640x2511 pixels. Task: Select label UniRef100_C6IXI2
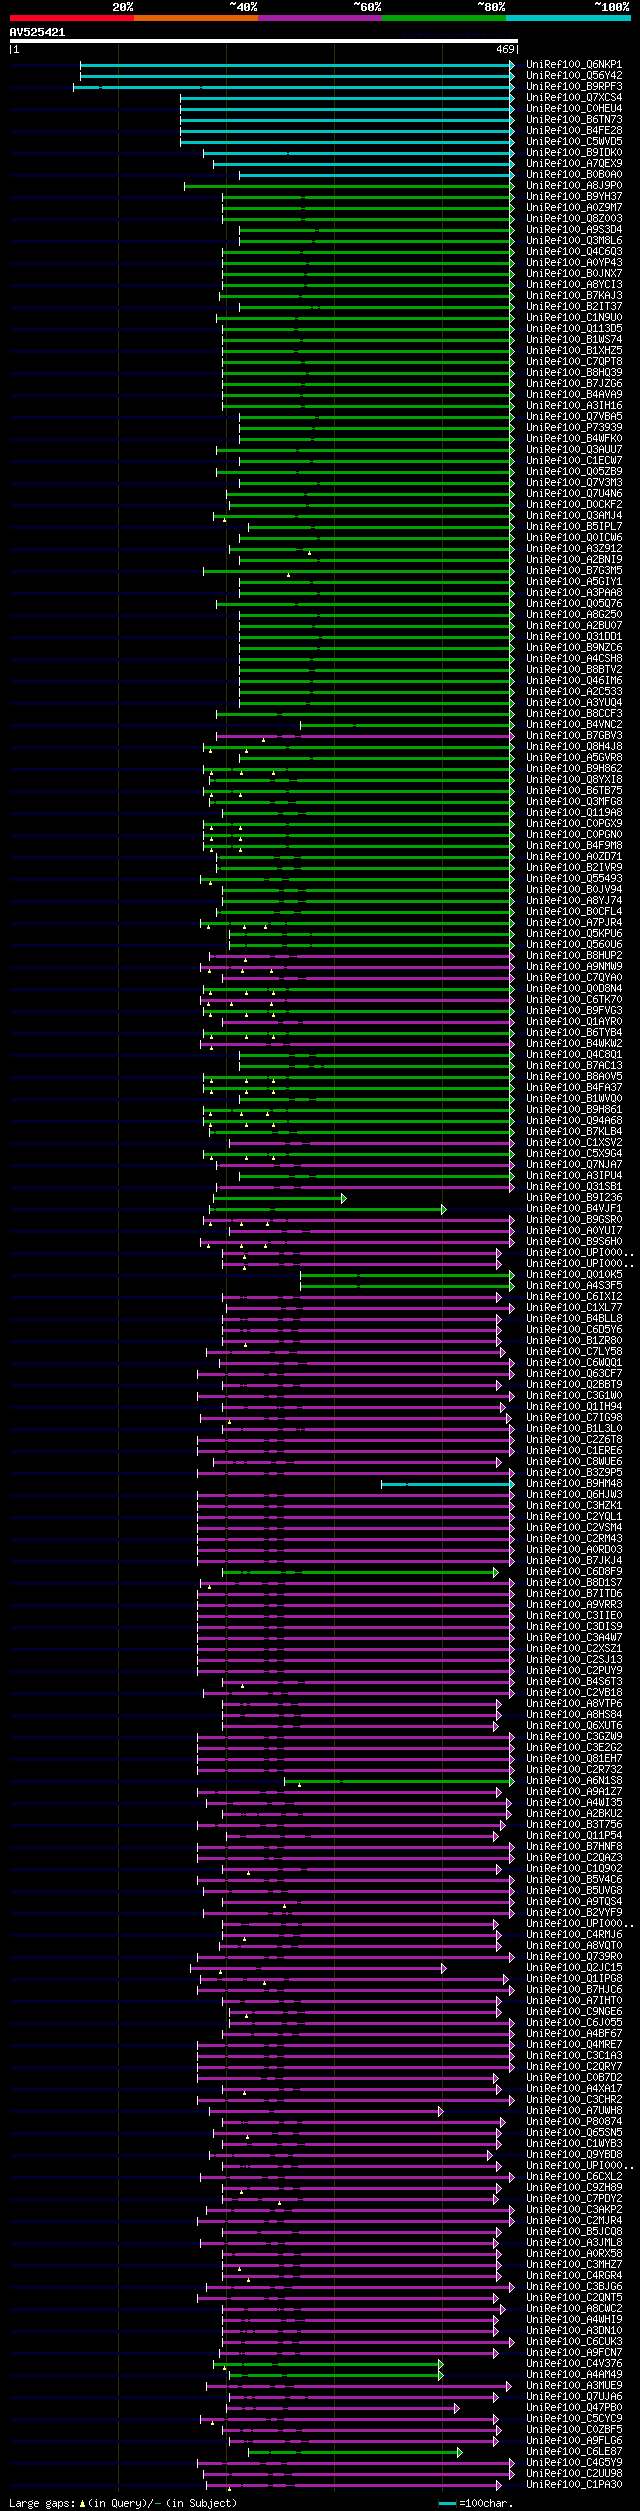click(x=574, y=1297)
